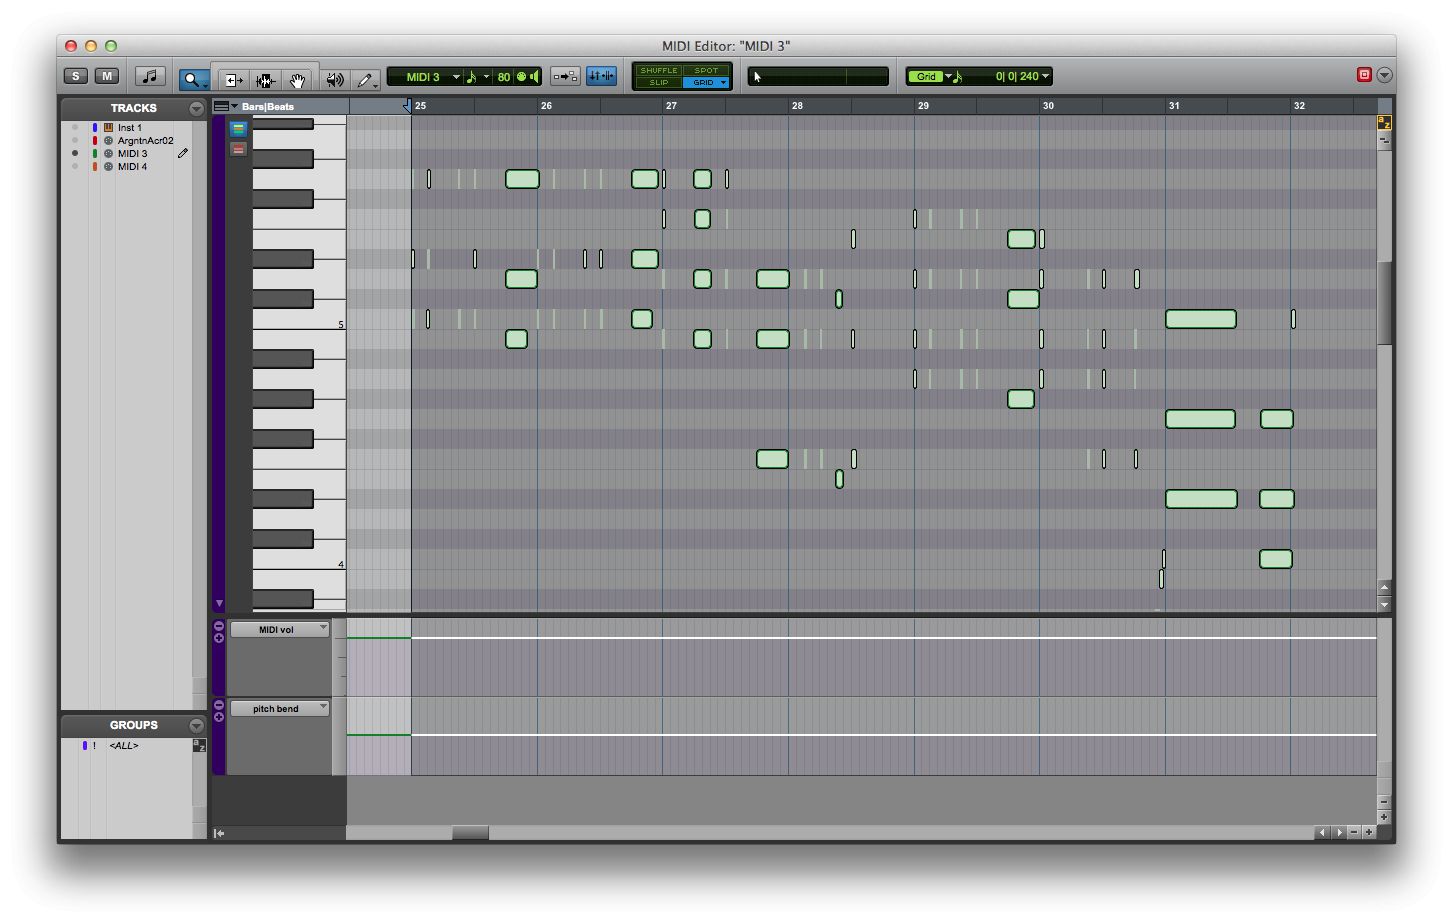Zoom in horizontally with bottom plus button
The height and width of the screenshot is (923, 1453).
point(1369,832)
